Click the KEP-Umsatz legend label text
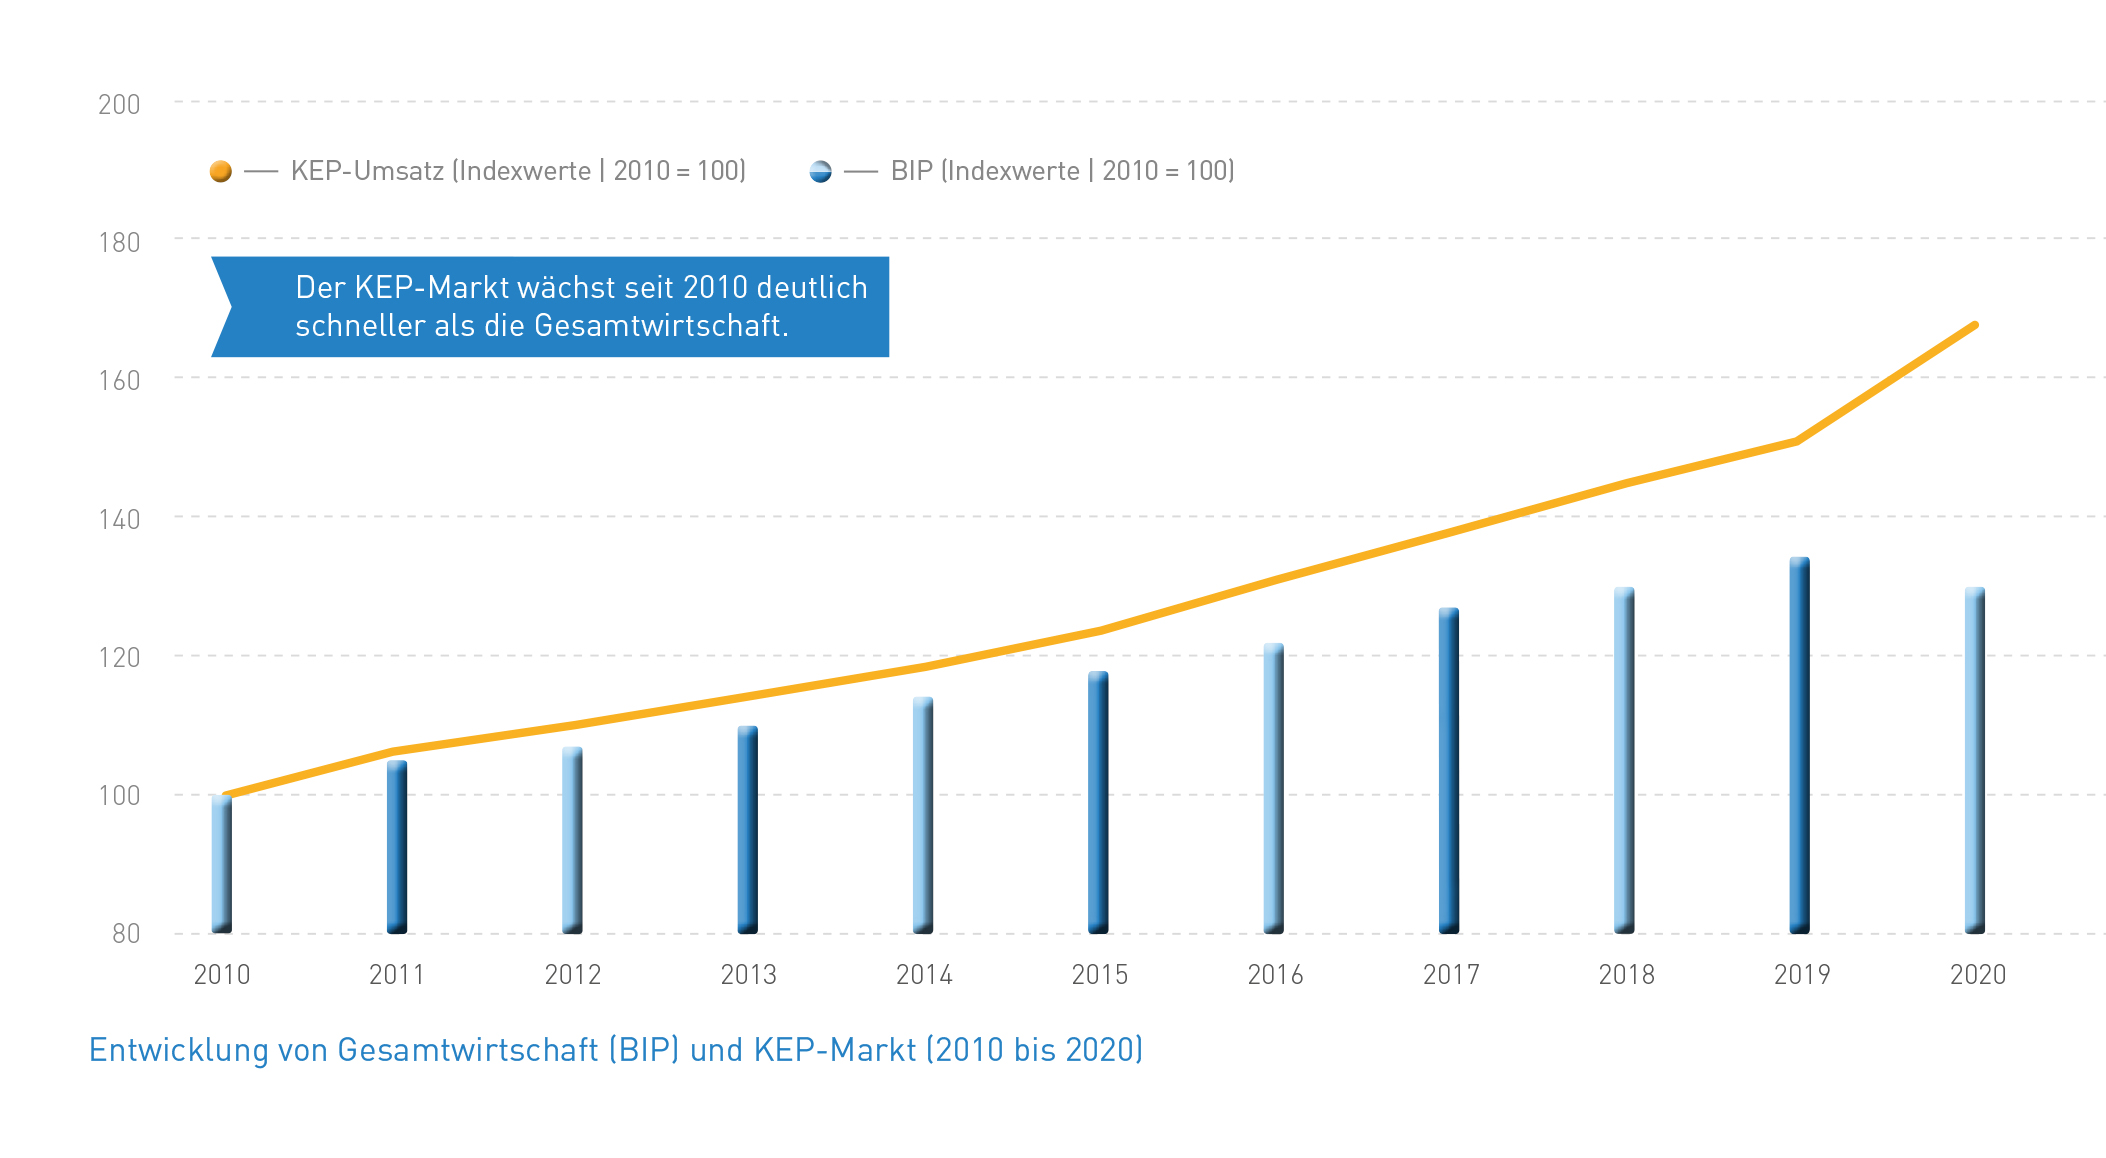This screenshot has height=1158, width=2106. tap(518, 171)
